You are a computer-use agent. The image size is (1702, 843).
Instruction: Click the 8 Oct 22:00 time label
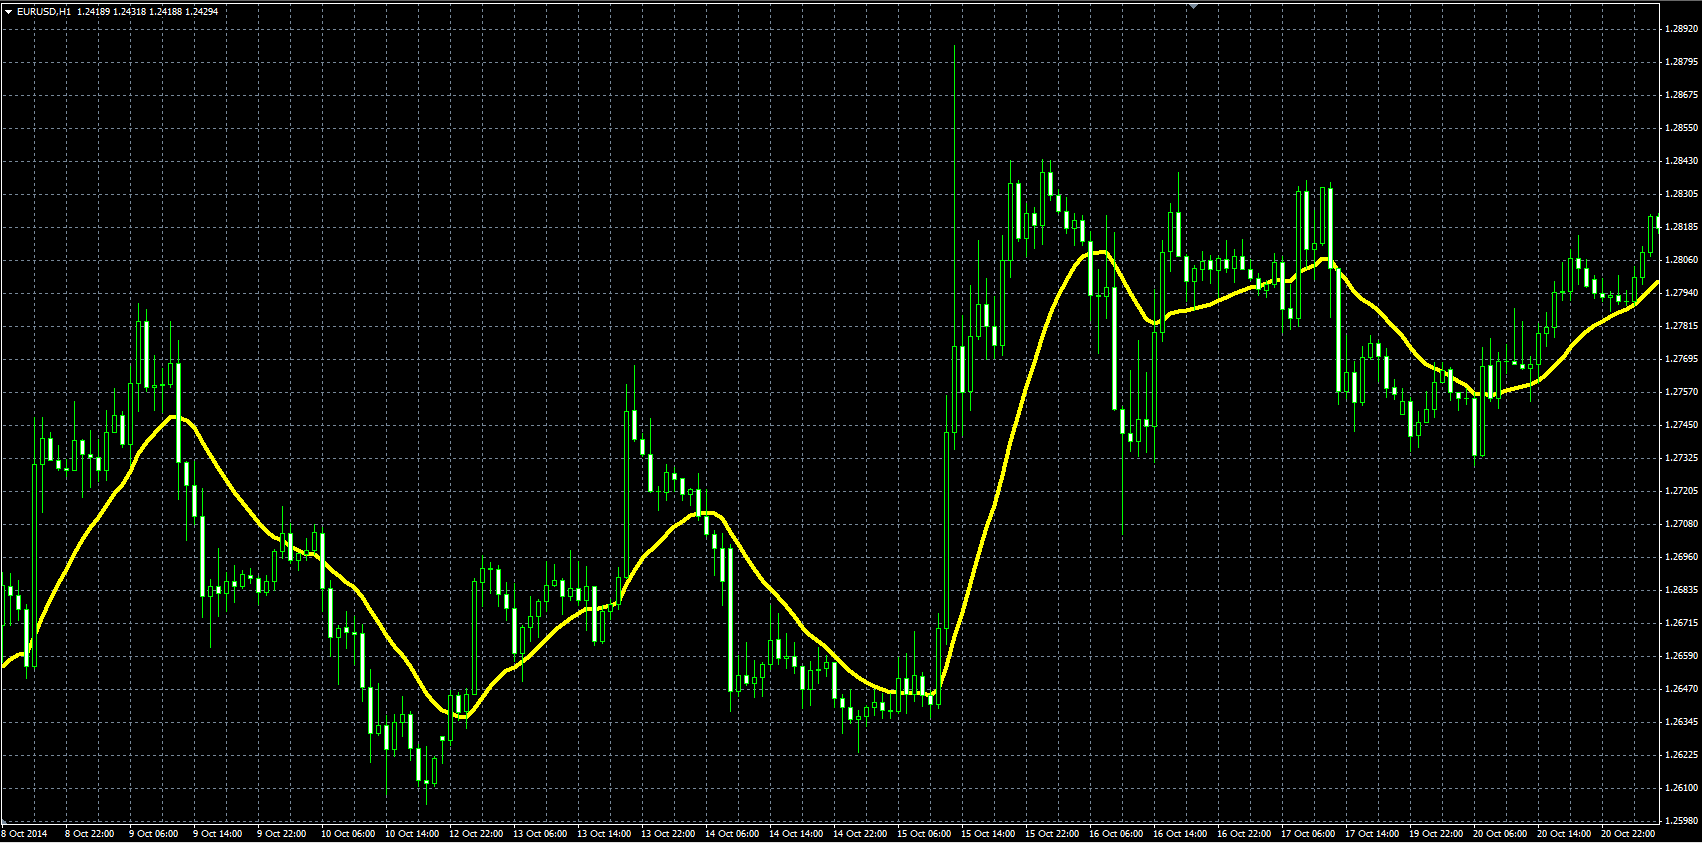click(90, 834)
